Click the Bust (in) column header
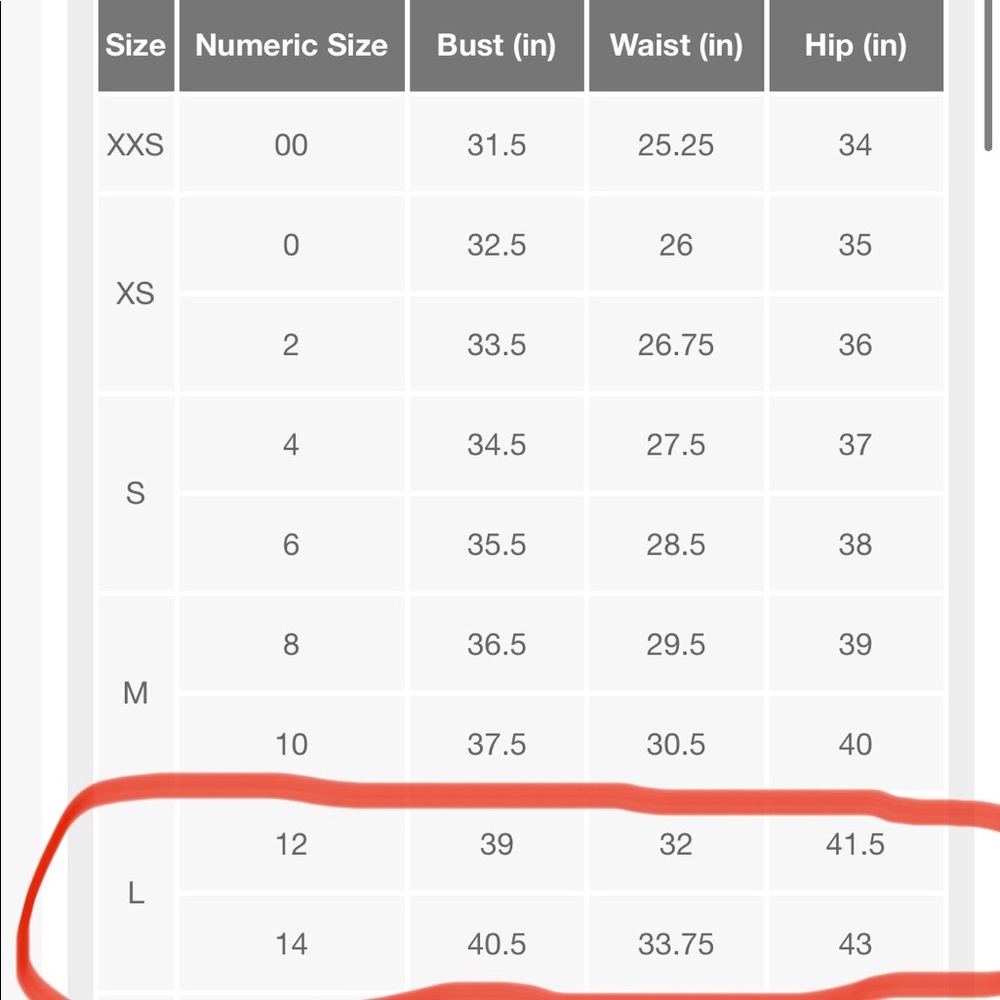The height and width of the screenshot is (1000, 1000). pyautogui.click(x=496, y=45)
